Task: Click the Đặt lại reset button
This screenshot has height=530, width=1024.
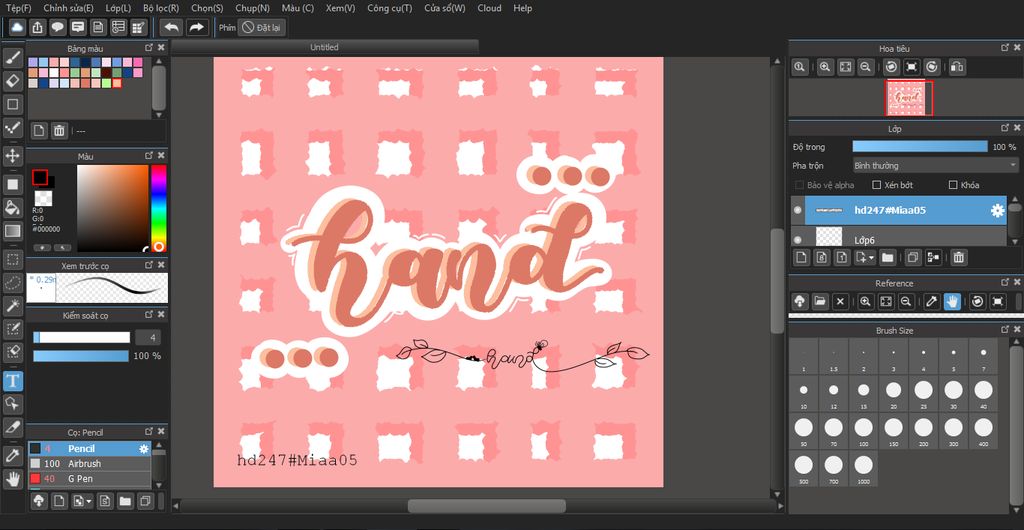Action: (x=262, y=27)
